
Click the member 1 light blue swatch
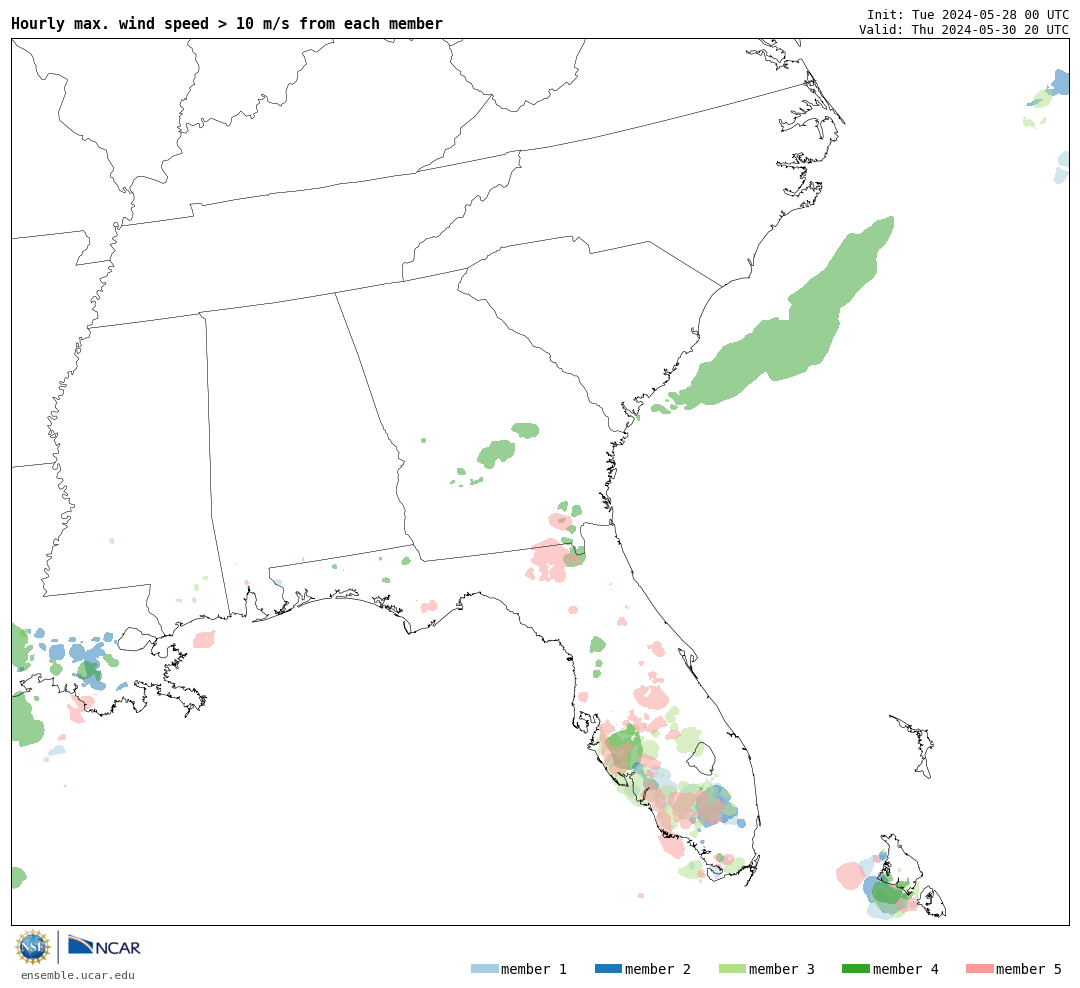click(484, 968)
